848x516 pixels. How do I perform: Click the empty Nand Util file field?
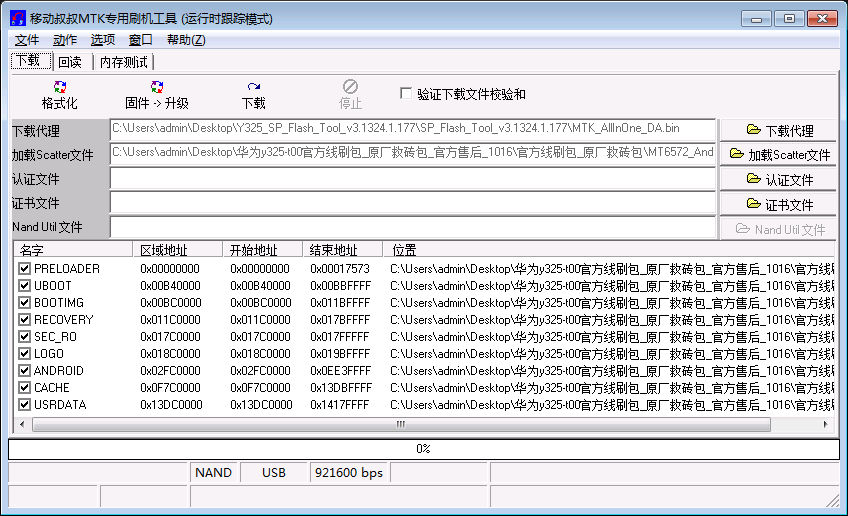coord(413,227)
